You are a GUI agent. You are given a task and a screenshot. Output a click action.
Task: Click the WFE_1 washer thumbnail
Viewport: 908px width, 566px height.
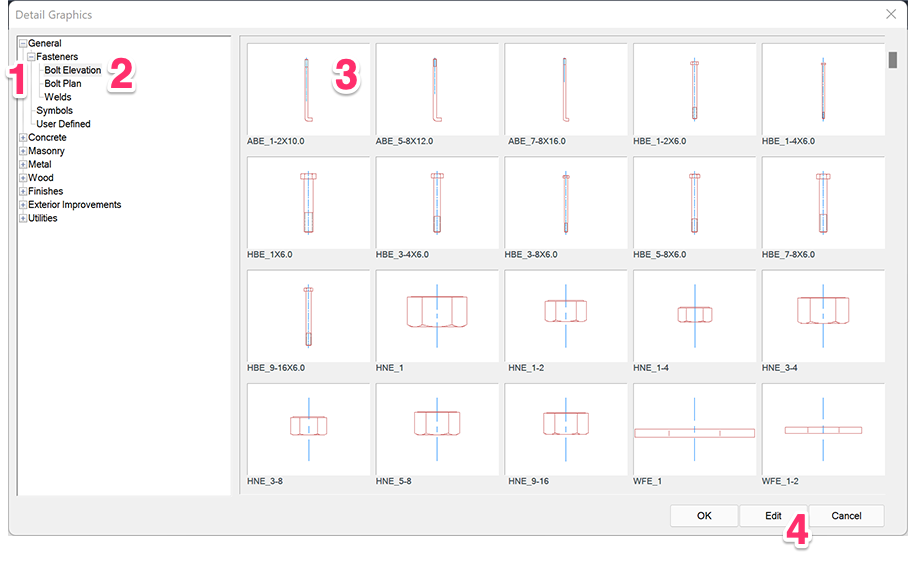[694, 429]
